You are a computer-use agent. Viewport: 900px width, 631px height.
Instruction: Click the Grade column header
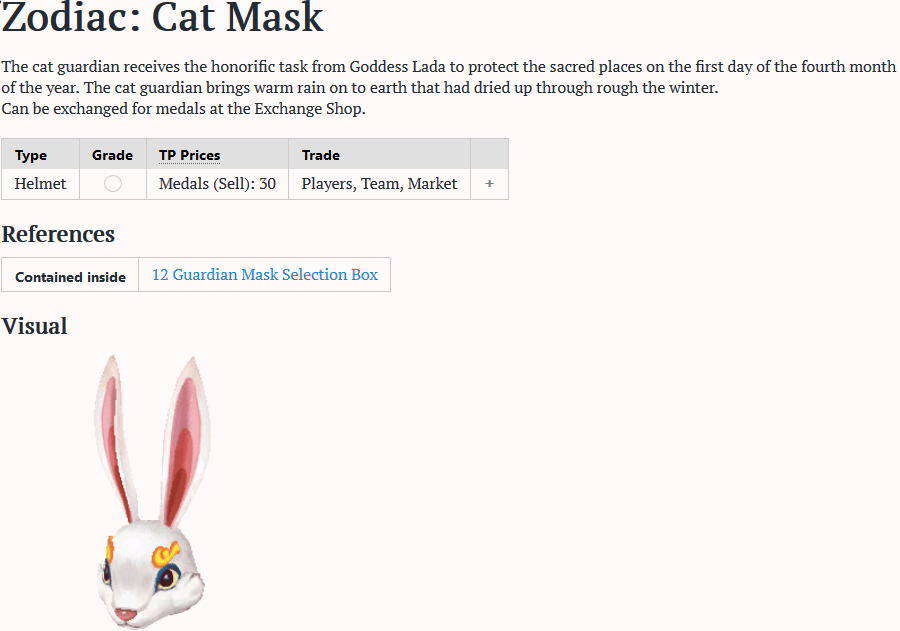pos(112,155)
